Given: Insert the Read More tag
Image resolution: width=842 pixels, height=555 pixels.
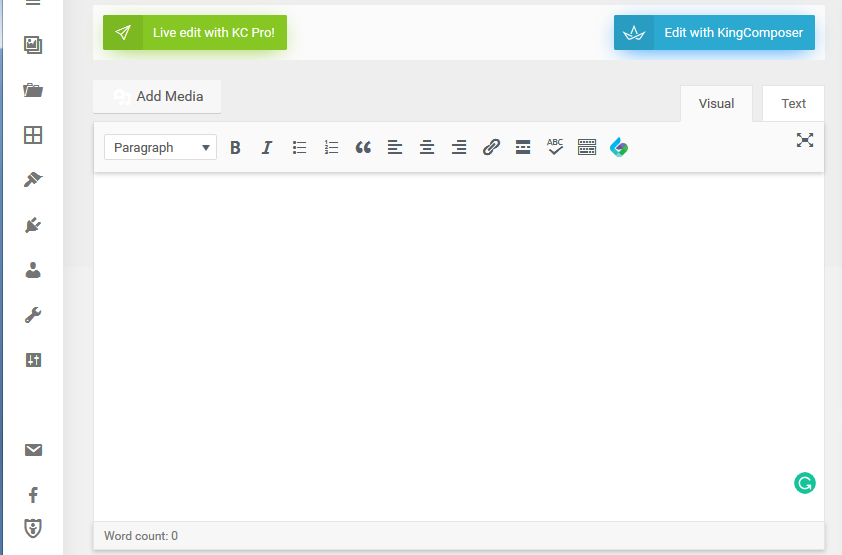Looking at the screenshot, I should point(523,148).
